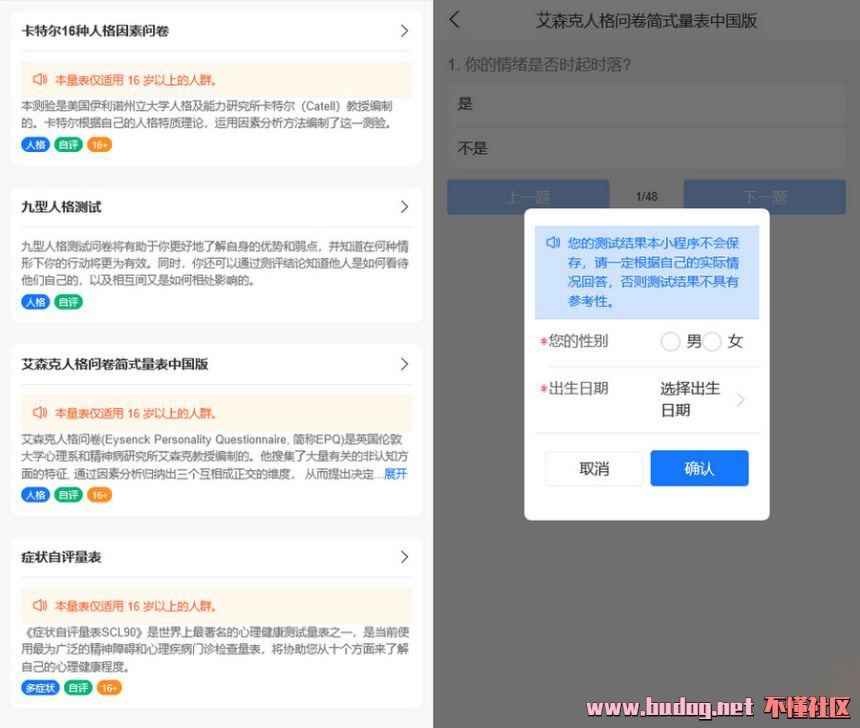Click the 多症状 tag badge
Viewport: 860px width, 728px height.
point(40,688)
